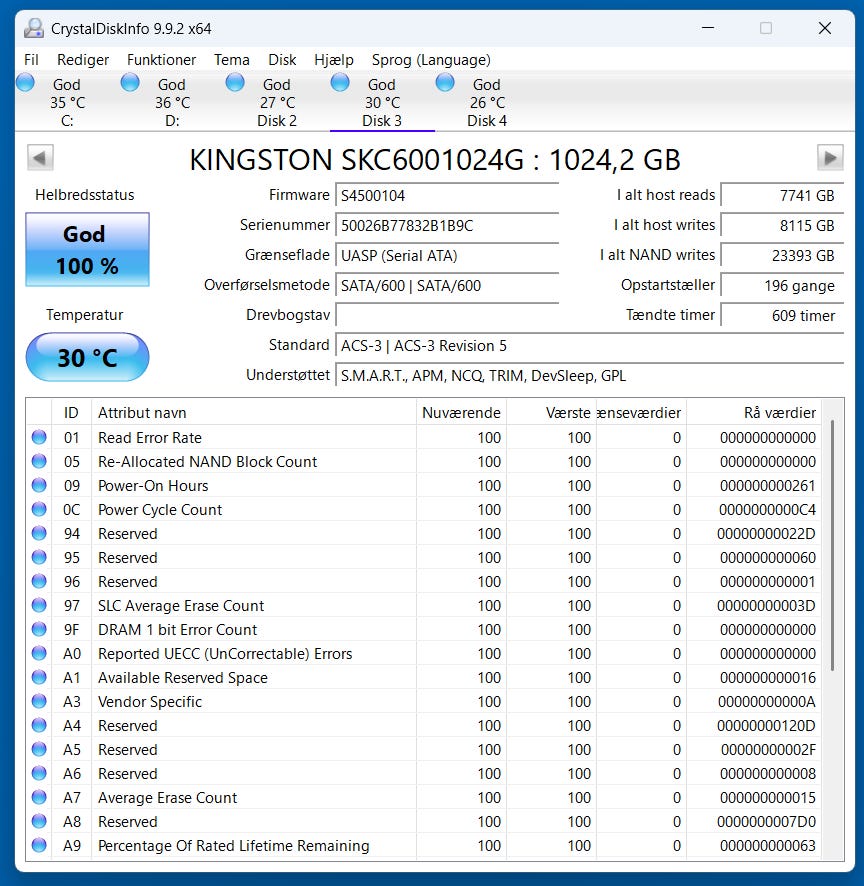Go to next disk with right arrow

coord(830,158)
